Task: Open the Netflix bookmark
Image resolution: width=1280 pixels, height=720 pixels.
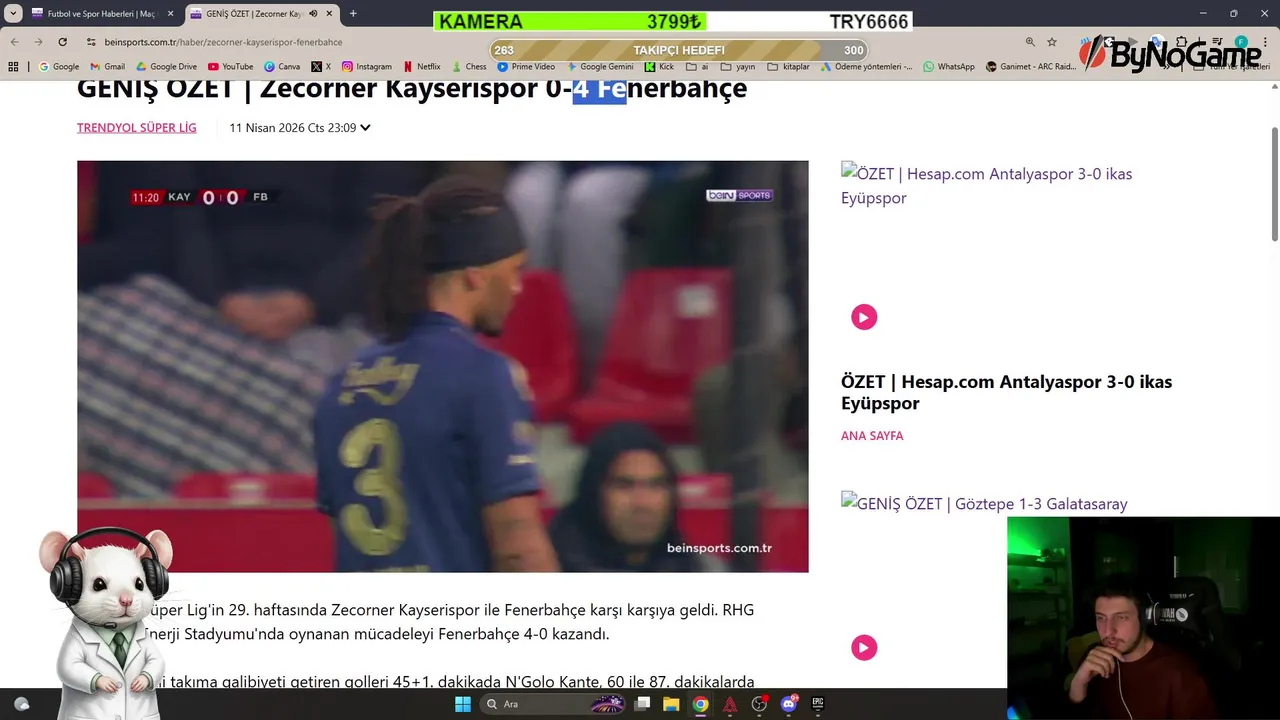Action: 421,67
